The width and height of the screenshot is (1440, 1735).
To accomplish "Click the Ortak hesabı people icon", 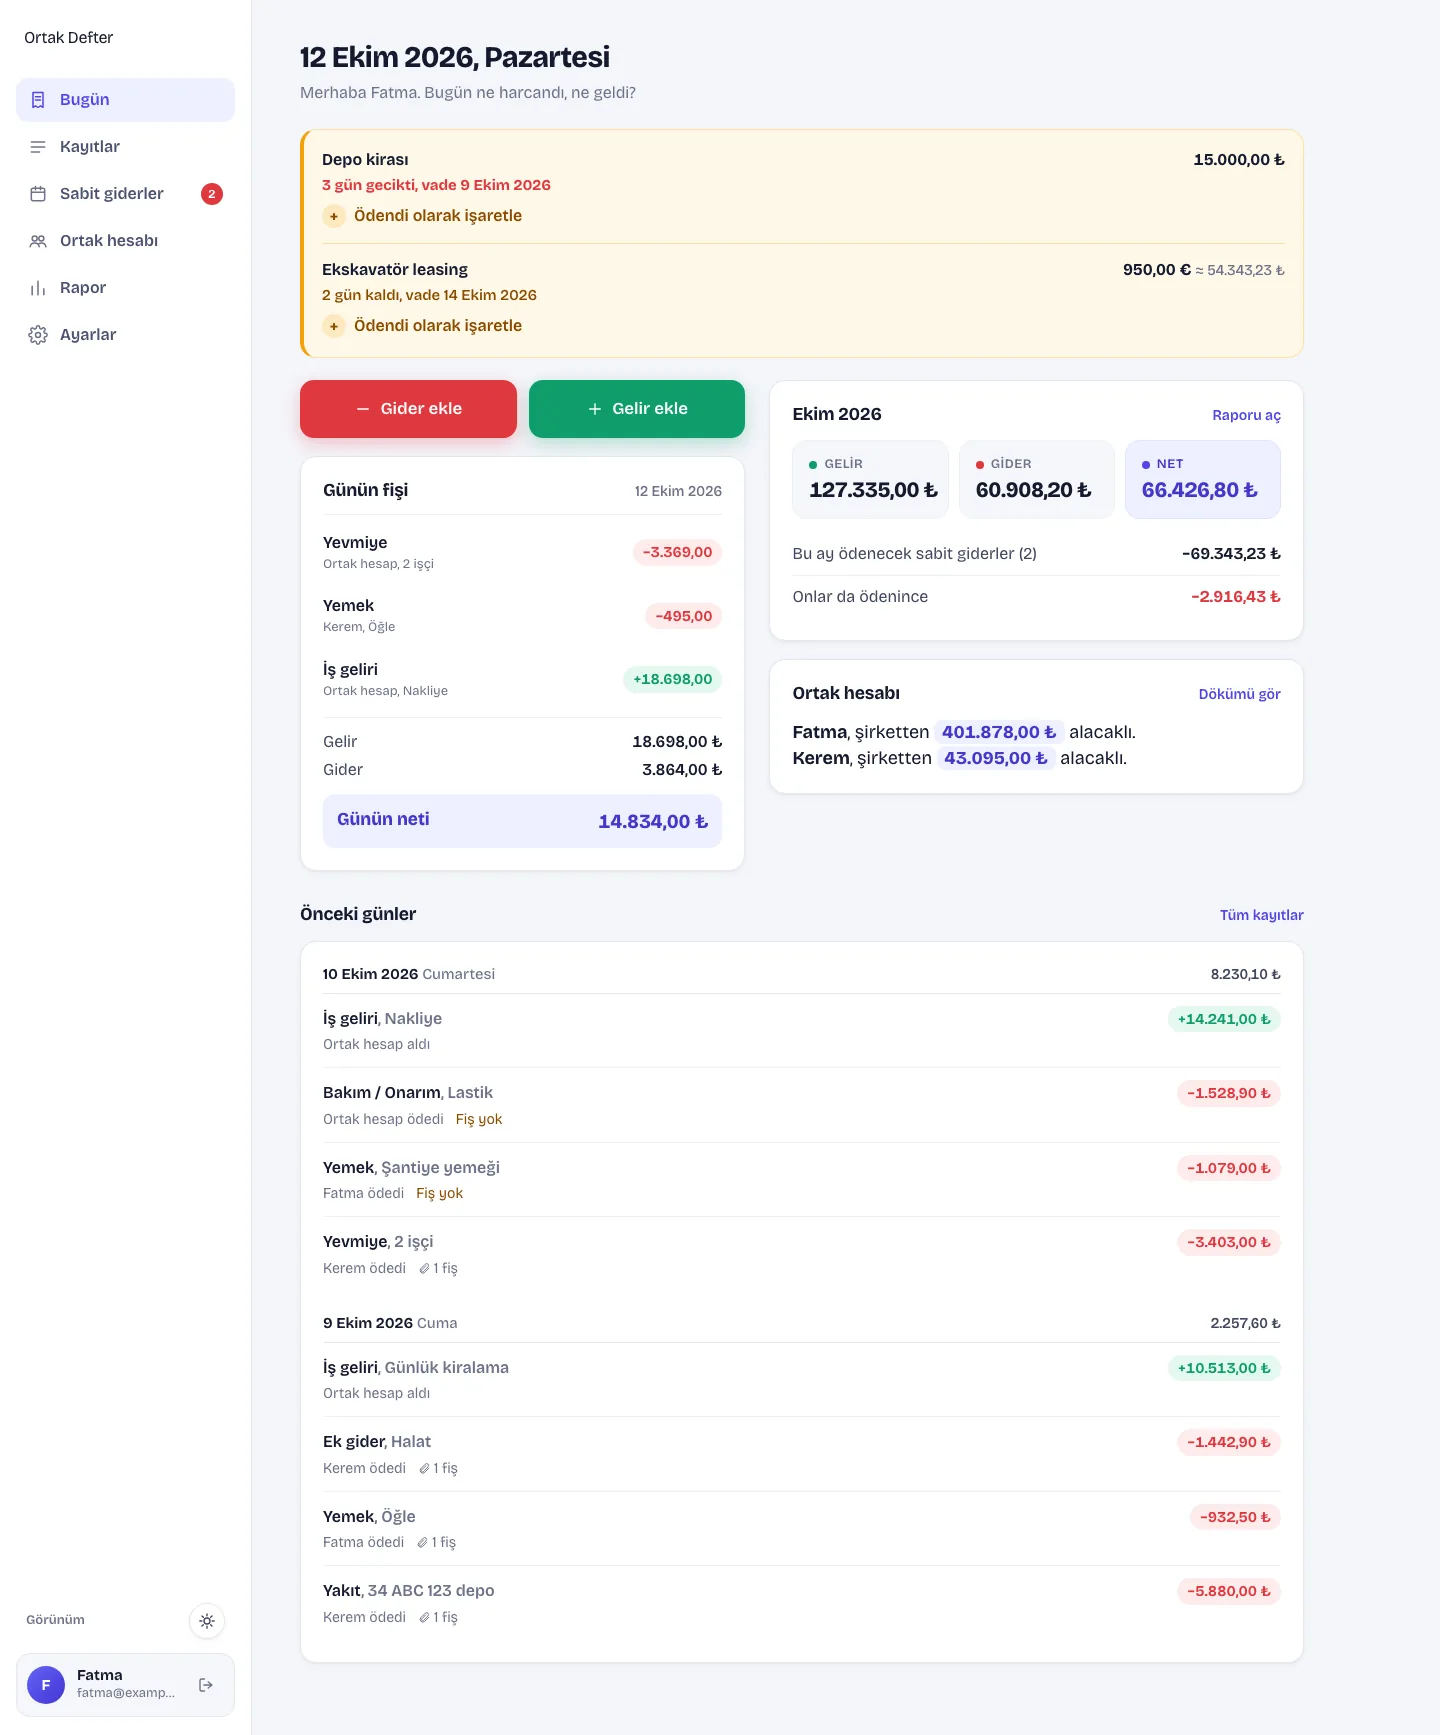I will (38, 241).
